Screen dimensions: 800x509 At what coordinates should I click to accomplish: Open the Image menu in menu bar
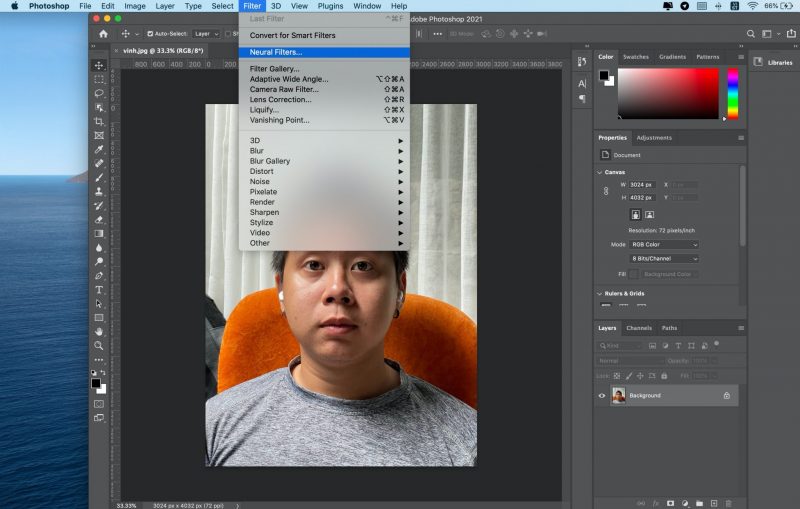point(135,6)
